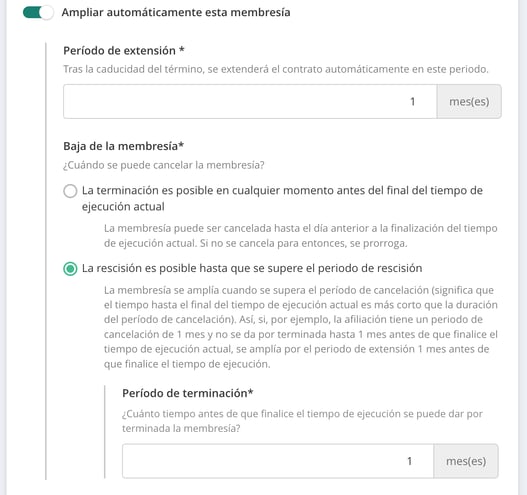Click the 'Período de terminación*' heading
527x495 pixels.
tap(188, 393)
